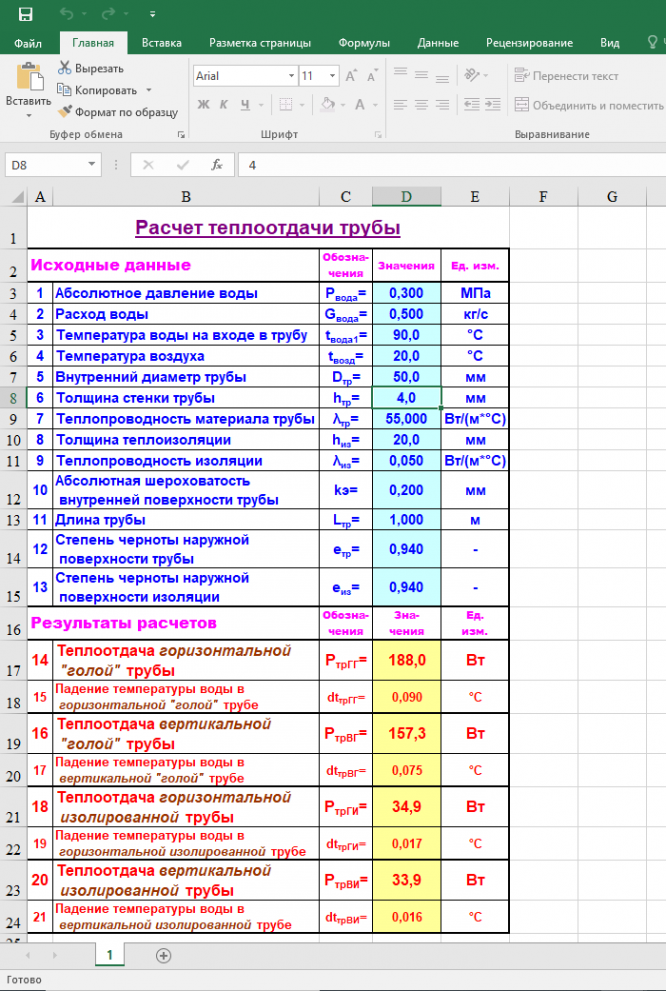Expand the Вставить paste options arrow
666x991 pixels.
[x=29, y=116]
